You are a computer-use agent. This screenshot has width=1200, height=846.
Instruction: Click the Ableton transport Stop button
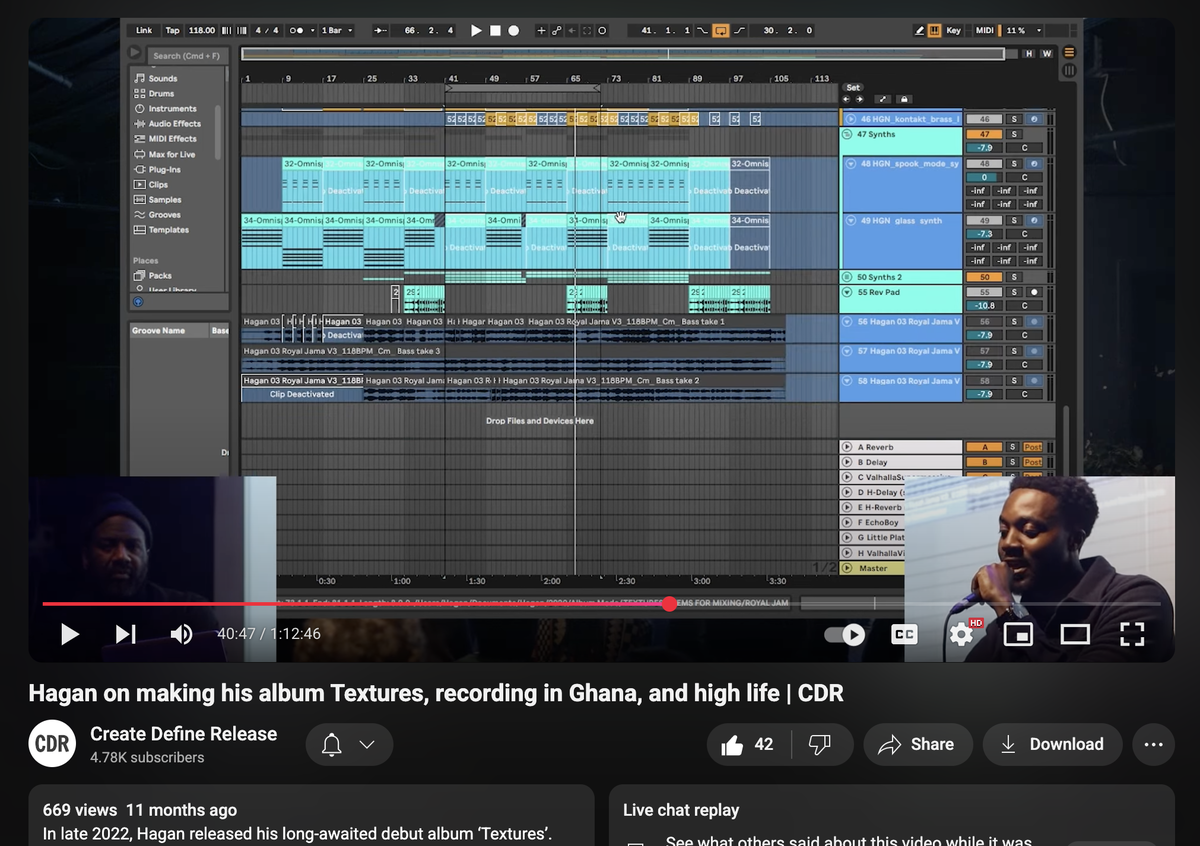495,31
